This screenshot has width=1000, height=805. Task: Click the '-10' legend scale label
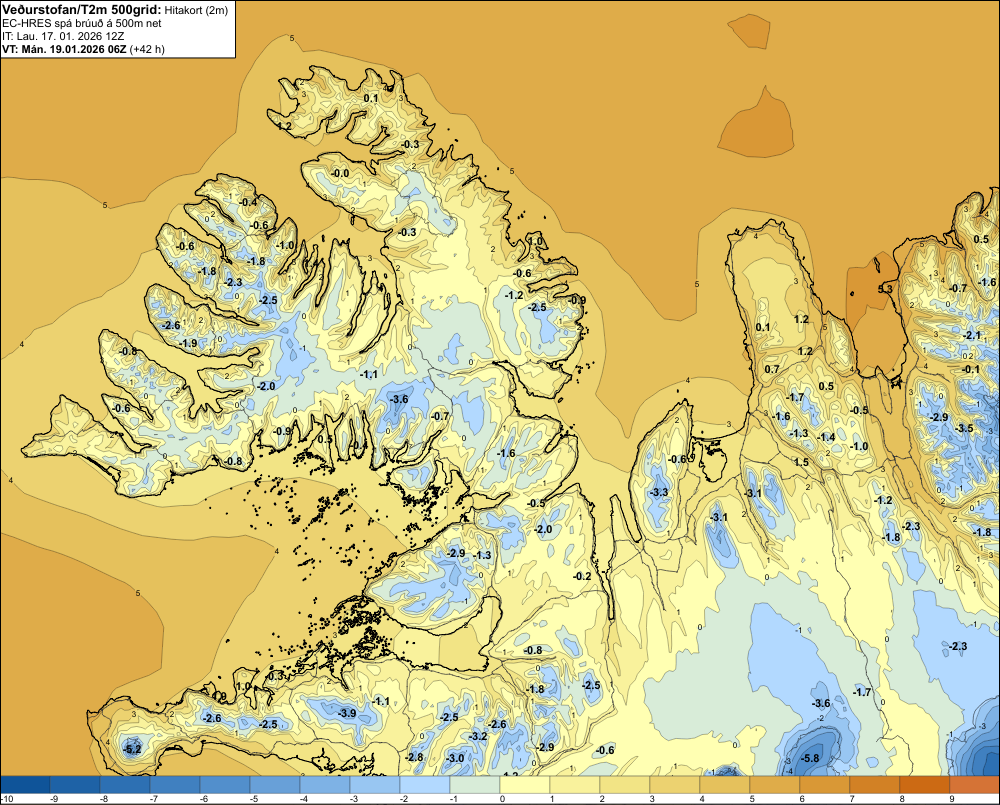pyautogui.click(x=7, y=799)
